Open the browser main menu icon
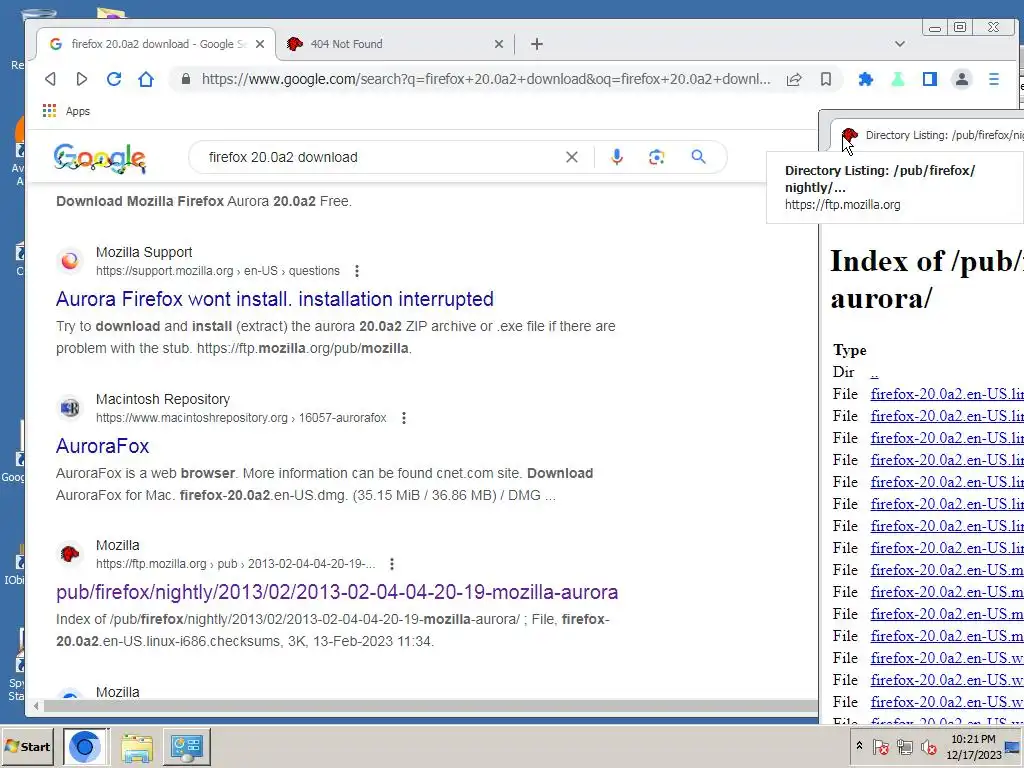The width and height of the screenshot is (1024, 768). click(x=994, y=79)
